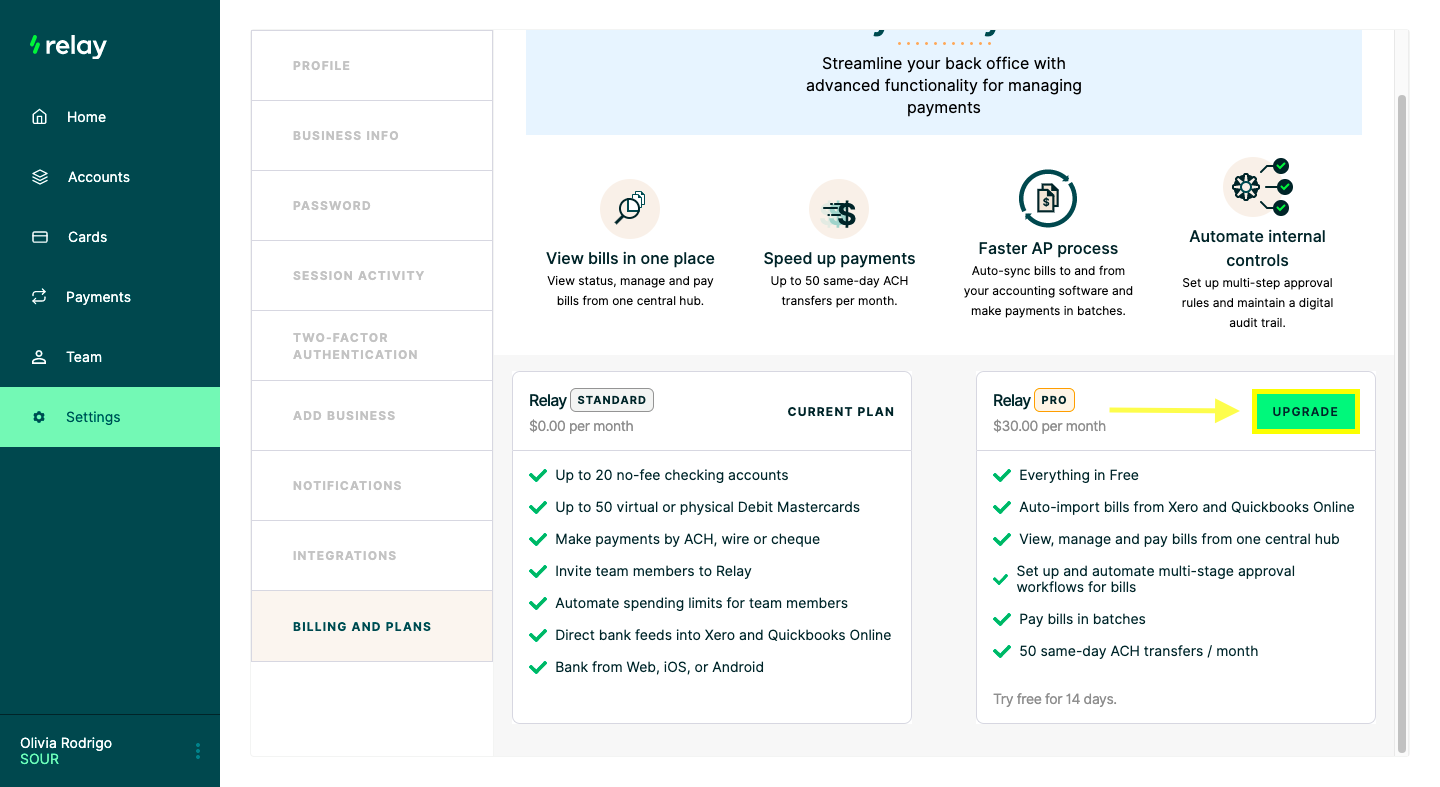Click the Cards credit card icon
1440x787 pixels.
click(x=40, y=237)
